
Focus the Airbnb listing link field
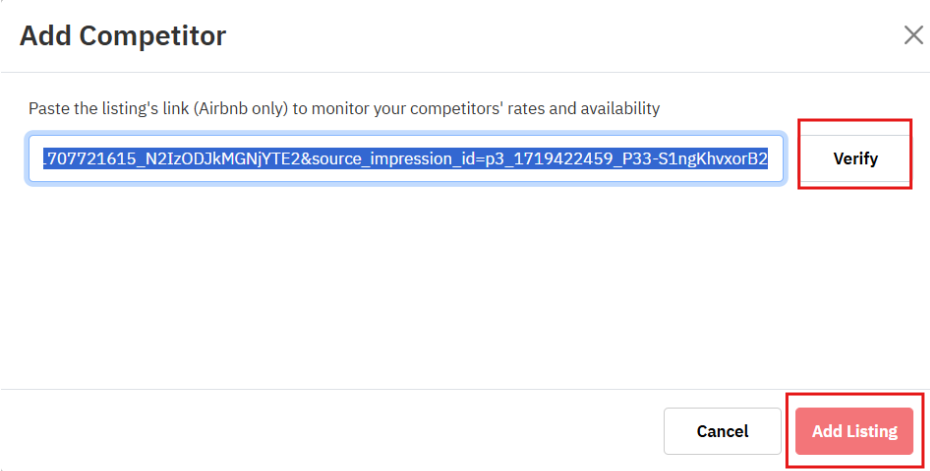(x=405, y=159)
